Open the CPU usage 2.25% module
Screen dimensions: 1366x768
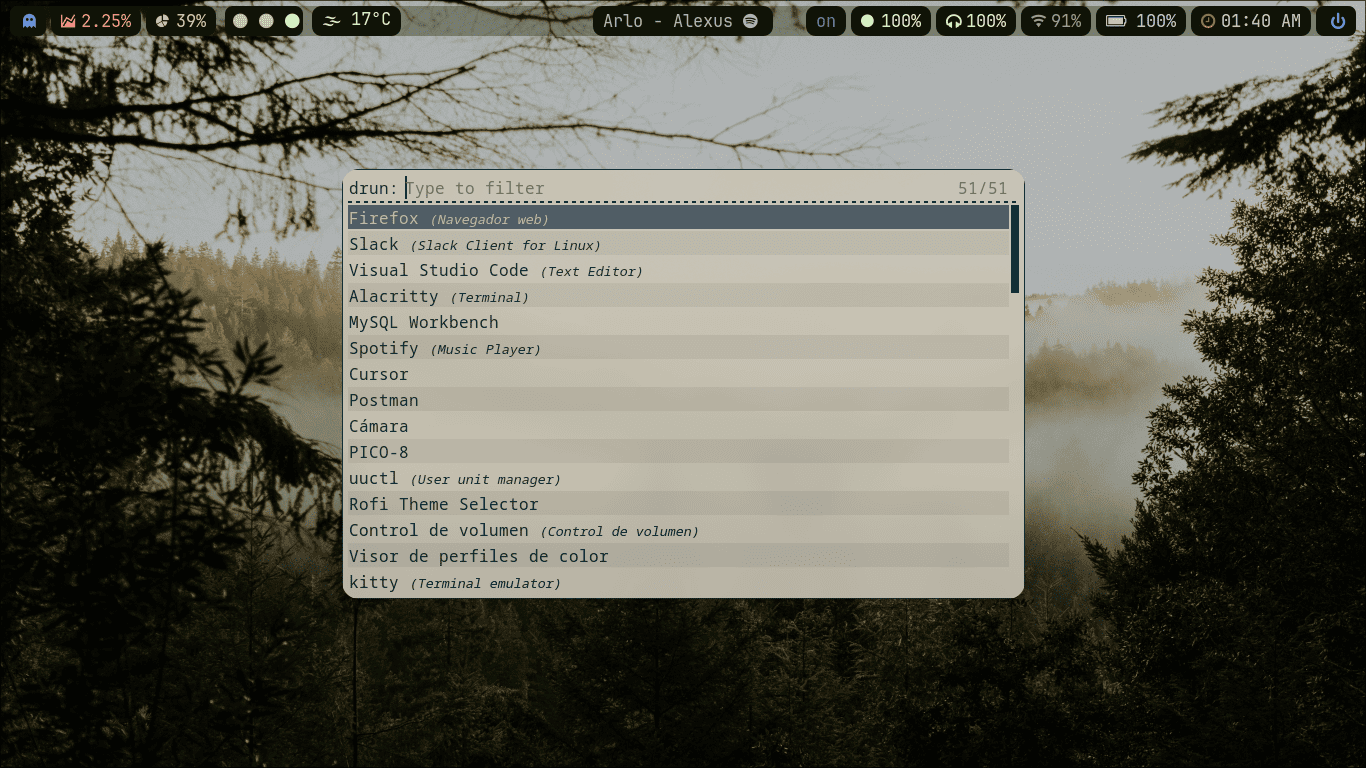tap(96, 21)
